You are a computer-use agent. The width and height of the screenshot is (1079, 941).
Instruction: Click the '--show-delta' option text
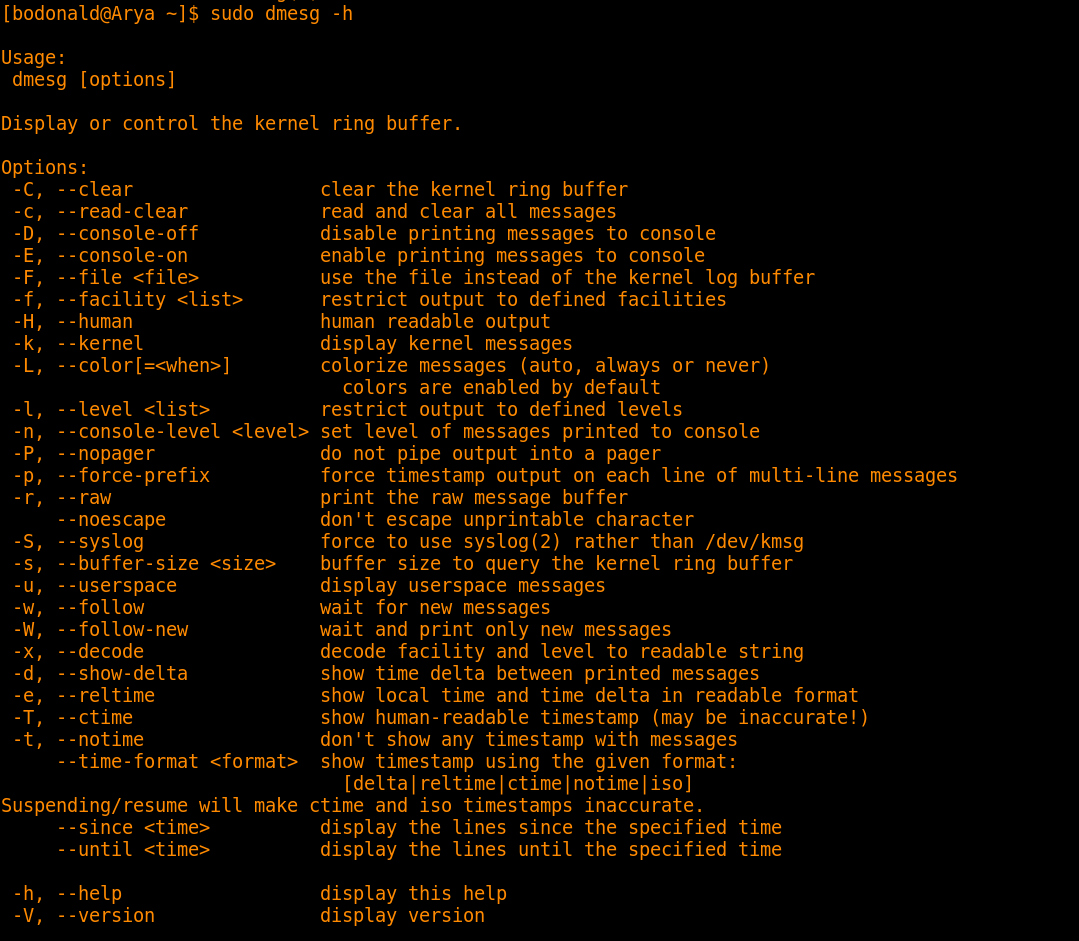(x=122, y=674)
